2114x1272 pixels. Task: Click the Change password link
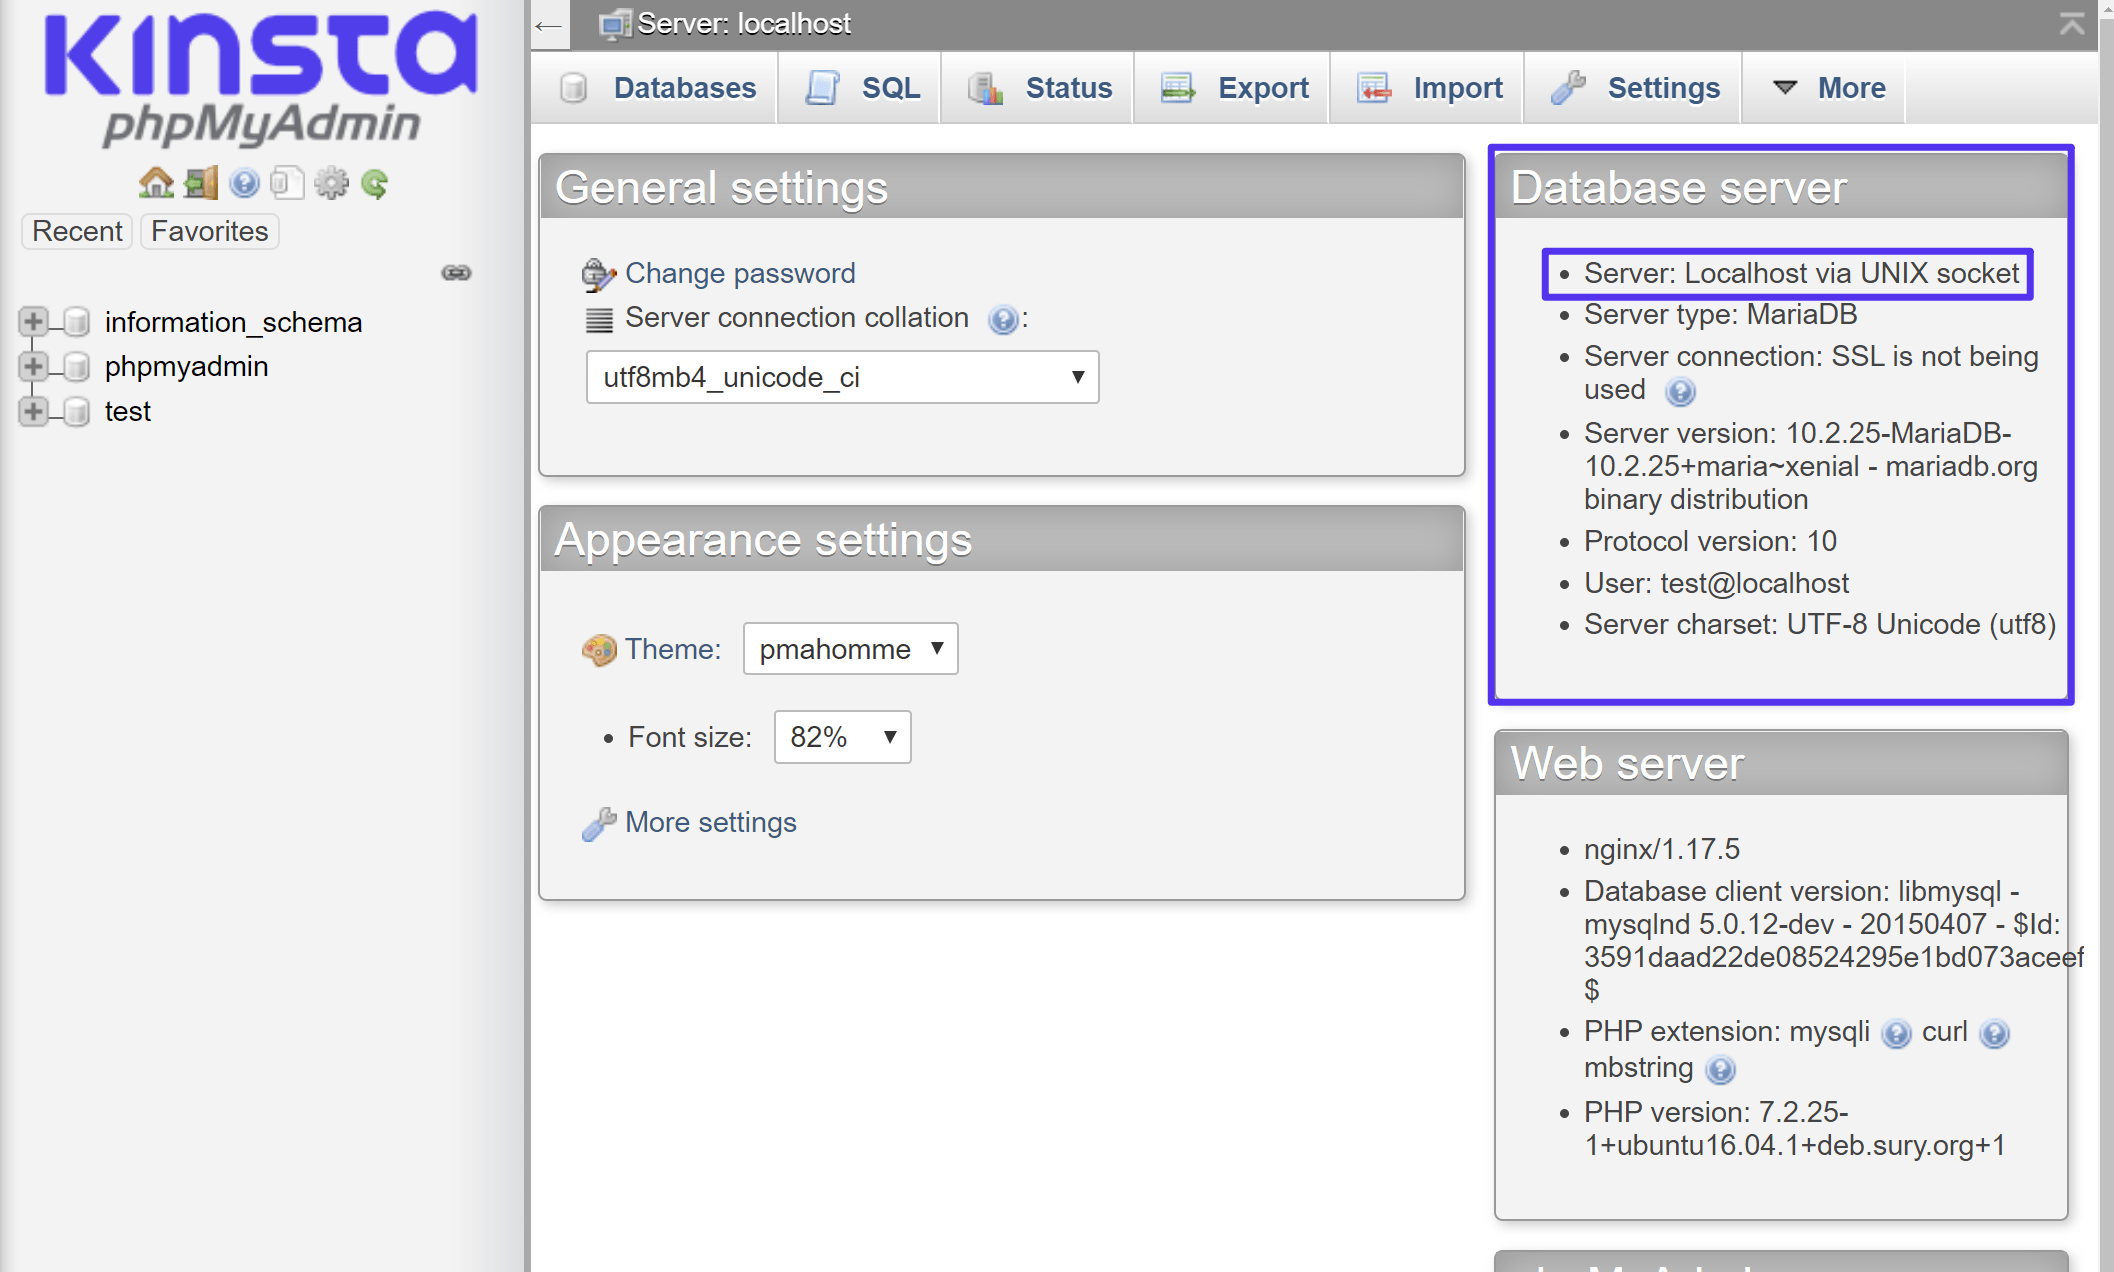point(738,273)
